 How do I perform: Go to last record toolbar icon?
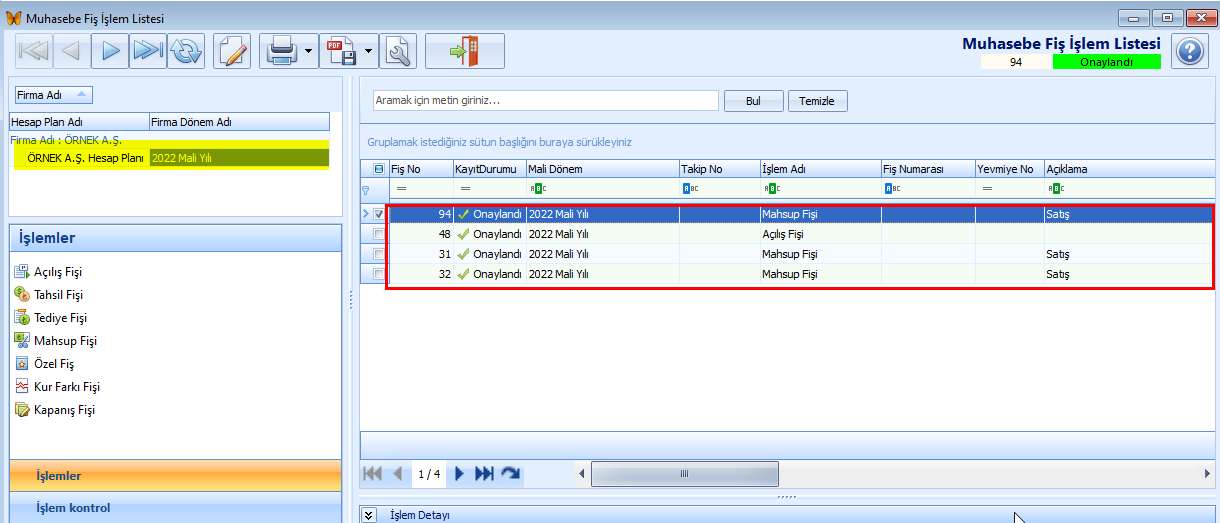pyautogui.click(x=148, y=51)
